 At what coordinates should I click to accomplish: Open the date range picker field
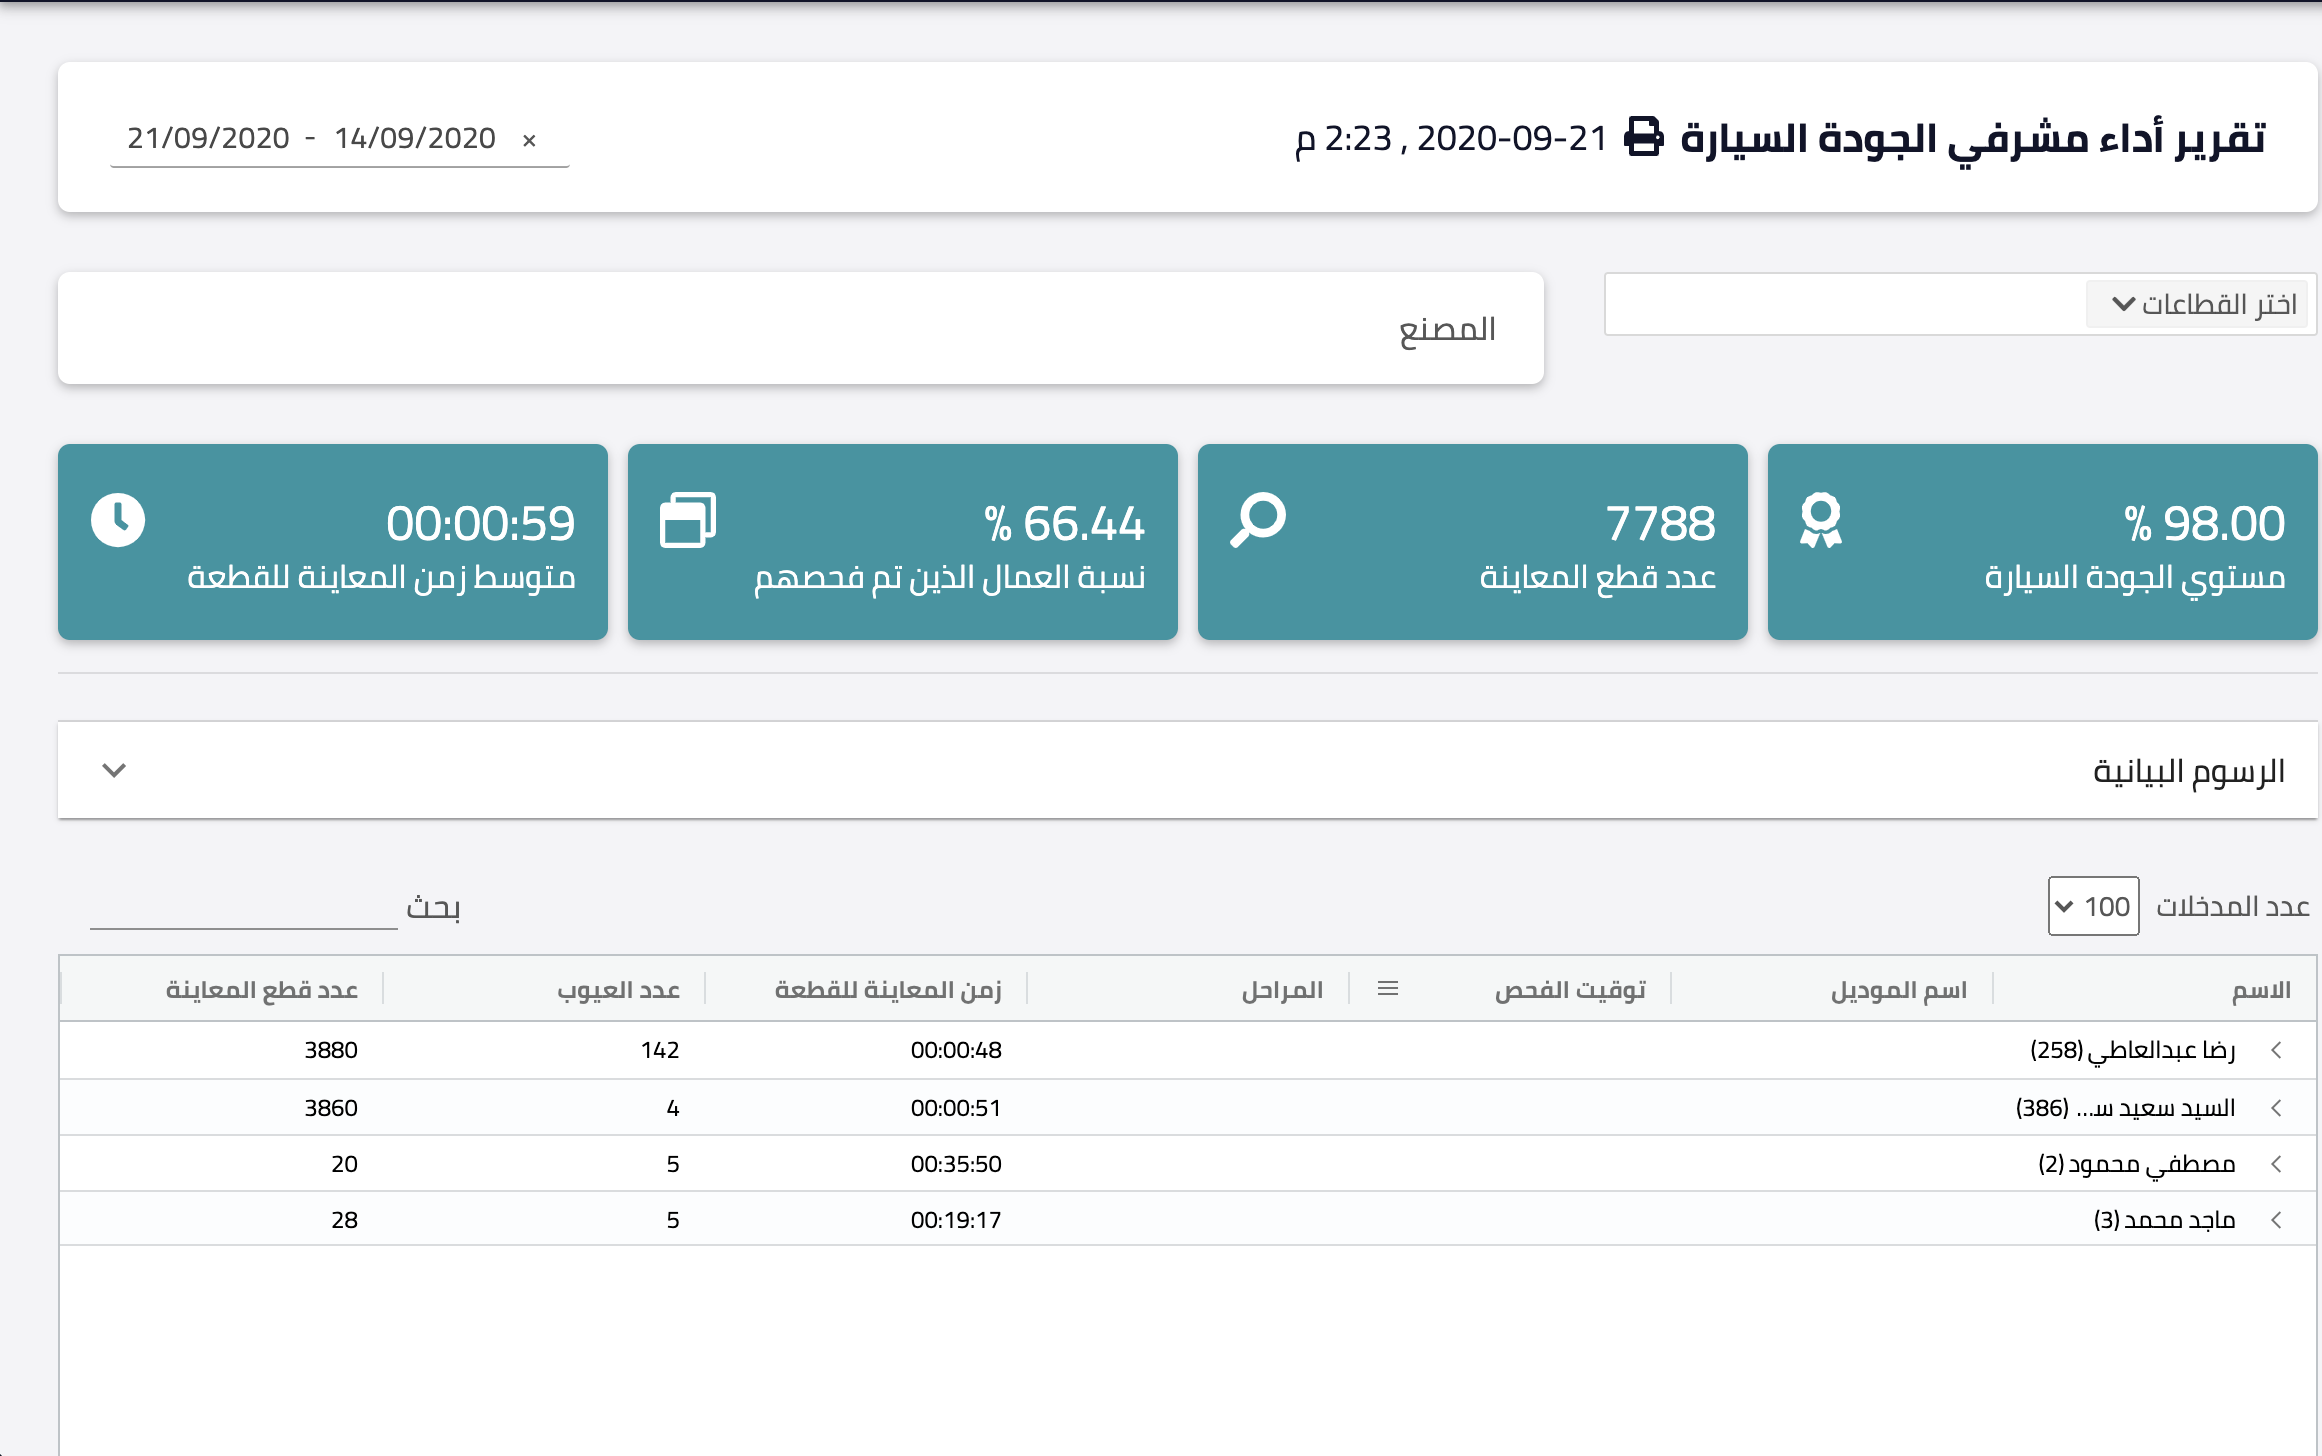(x=339, y=139)
